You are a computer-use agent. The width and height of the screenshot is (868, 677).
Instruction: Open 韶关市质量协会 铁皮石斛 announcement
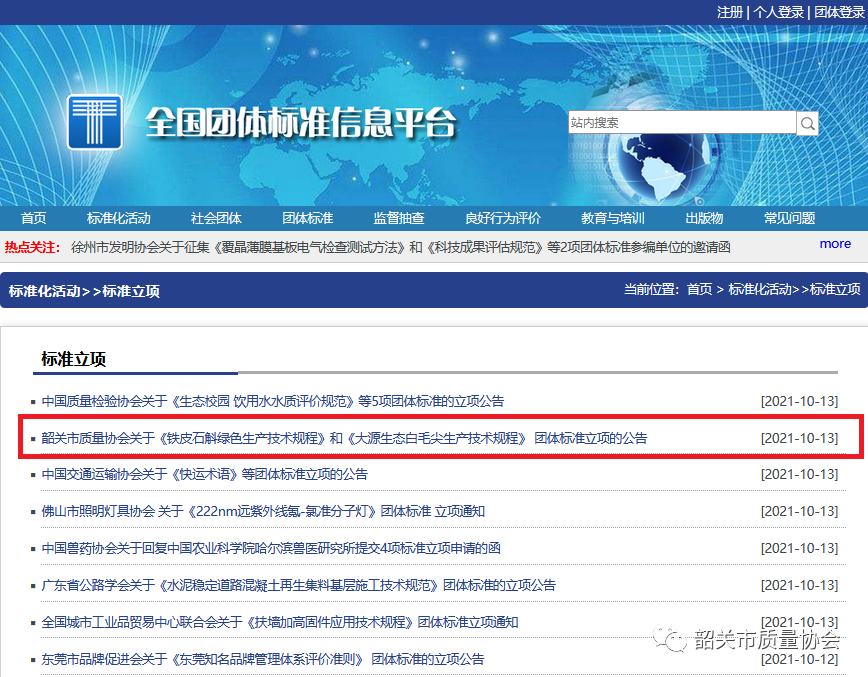(344, 438)
